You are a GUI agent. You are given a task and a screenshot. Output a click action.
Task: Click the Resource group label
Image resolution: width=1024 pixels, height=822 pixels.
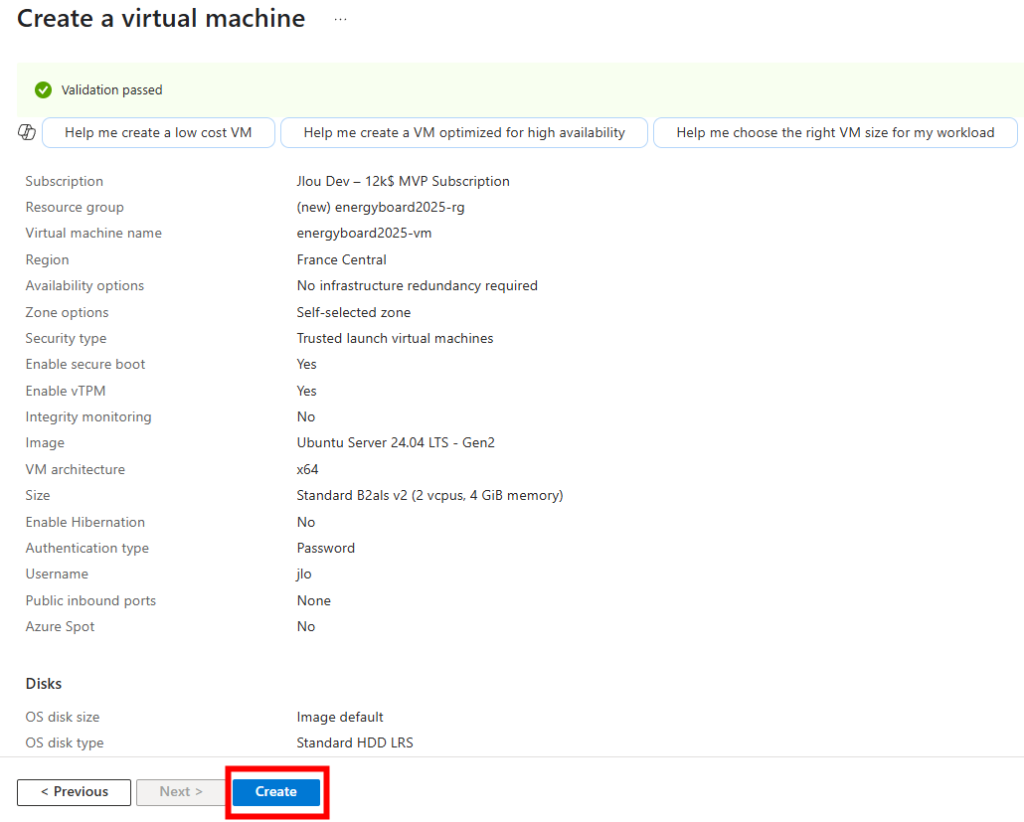[x=74, y=207]
